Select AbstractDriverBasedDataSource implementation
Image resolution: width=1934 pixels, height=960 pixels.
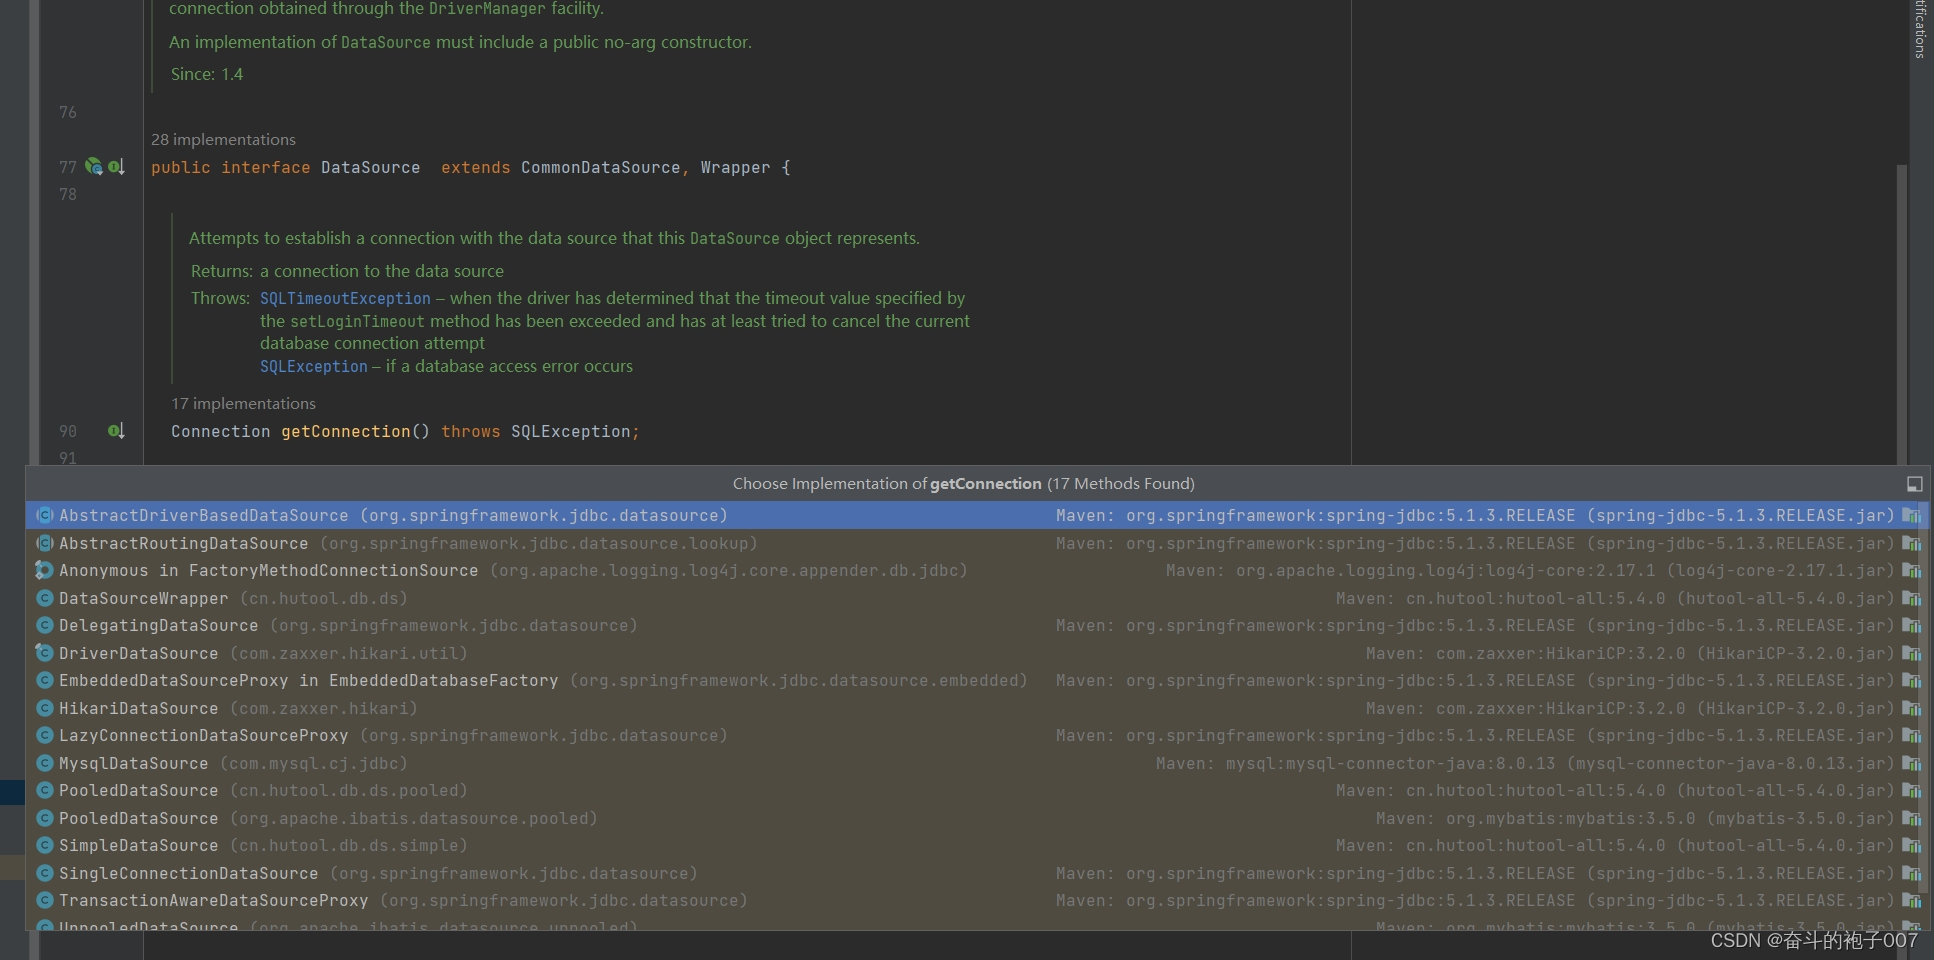[x=976, y=515]
